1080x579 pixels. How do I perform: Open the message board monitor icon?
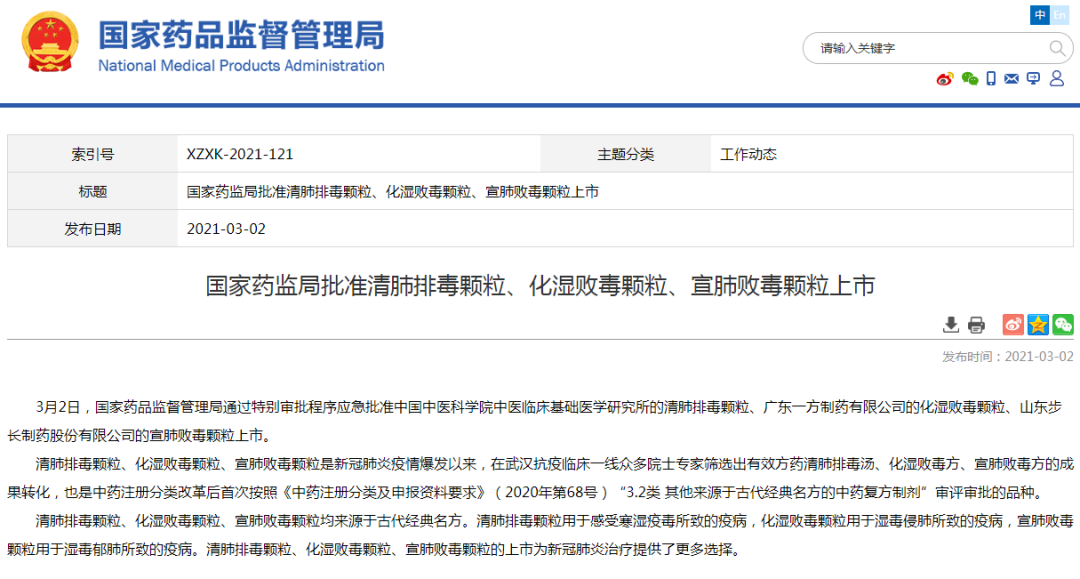(1033, 79)
